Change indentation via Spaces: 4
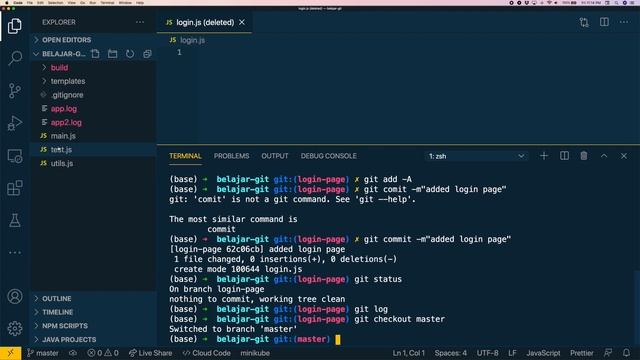This screenshot has width=640, height=360. point(451,353)
